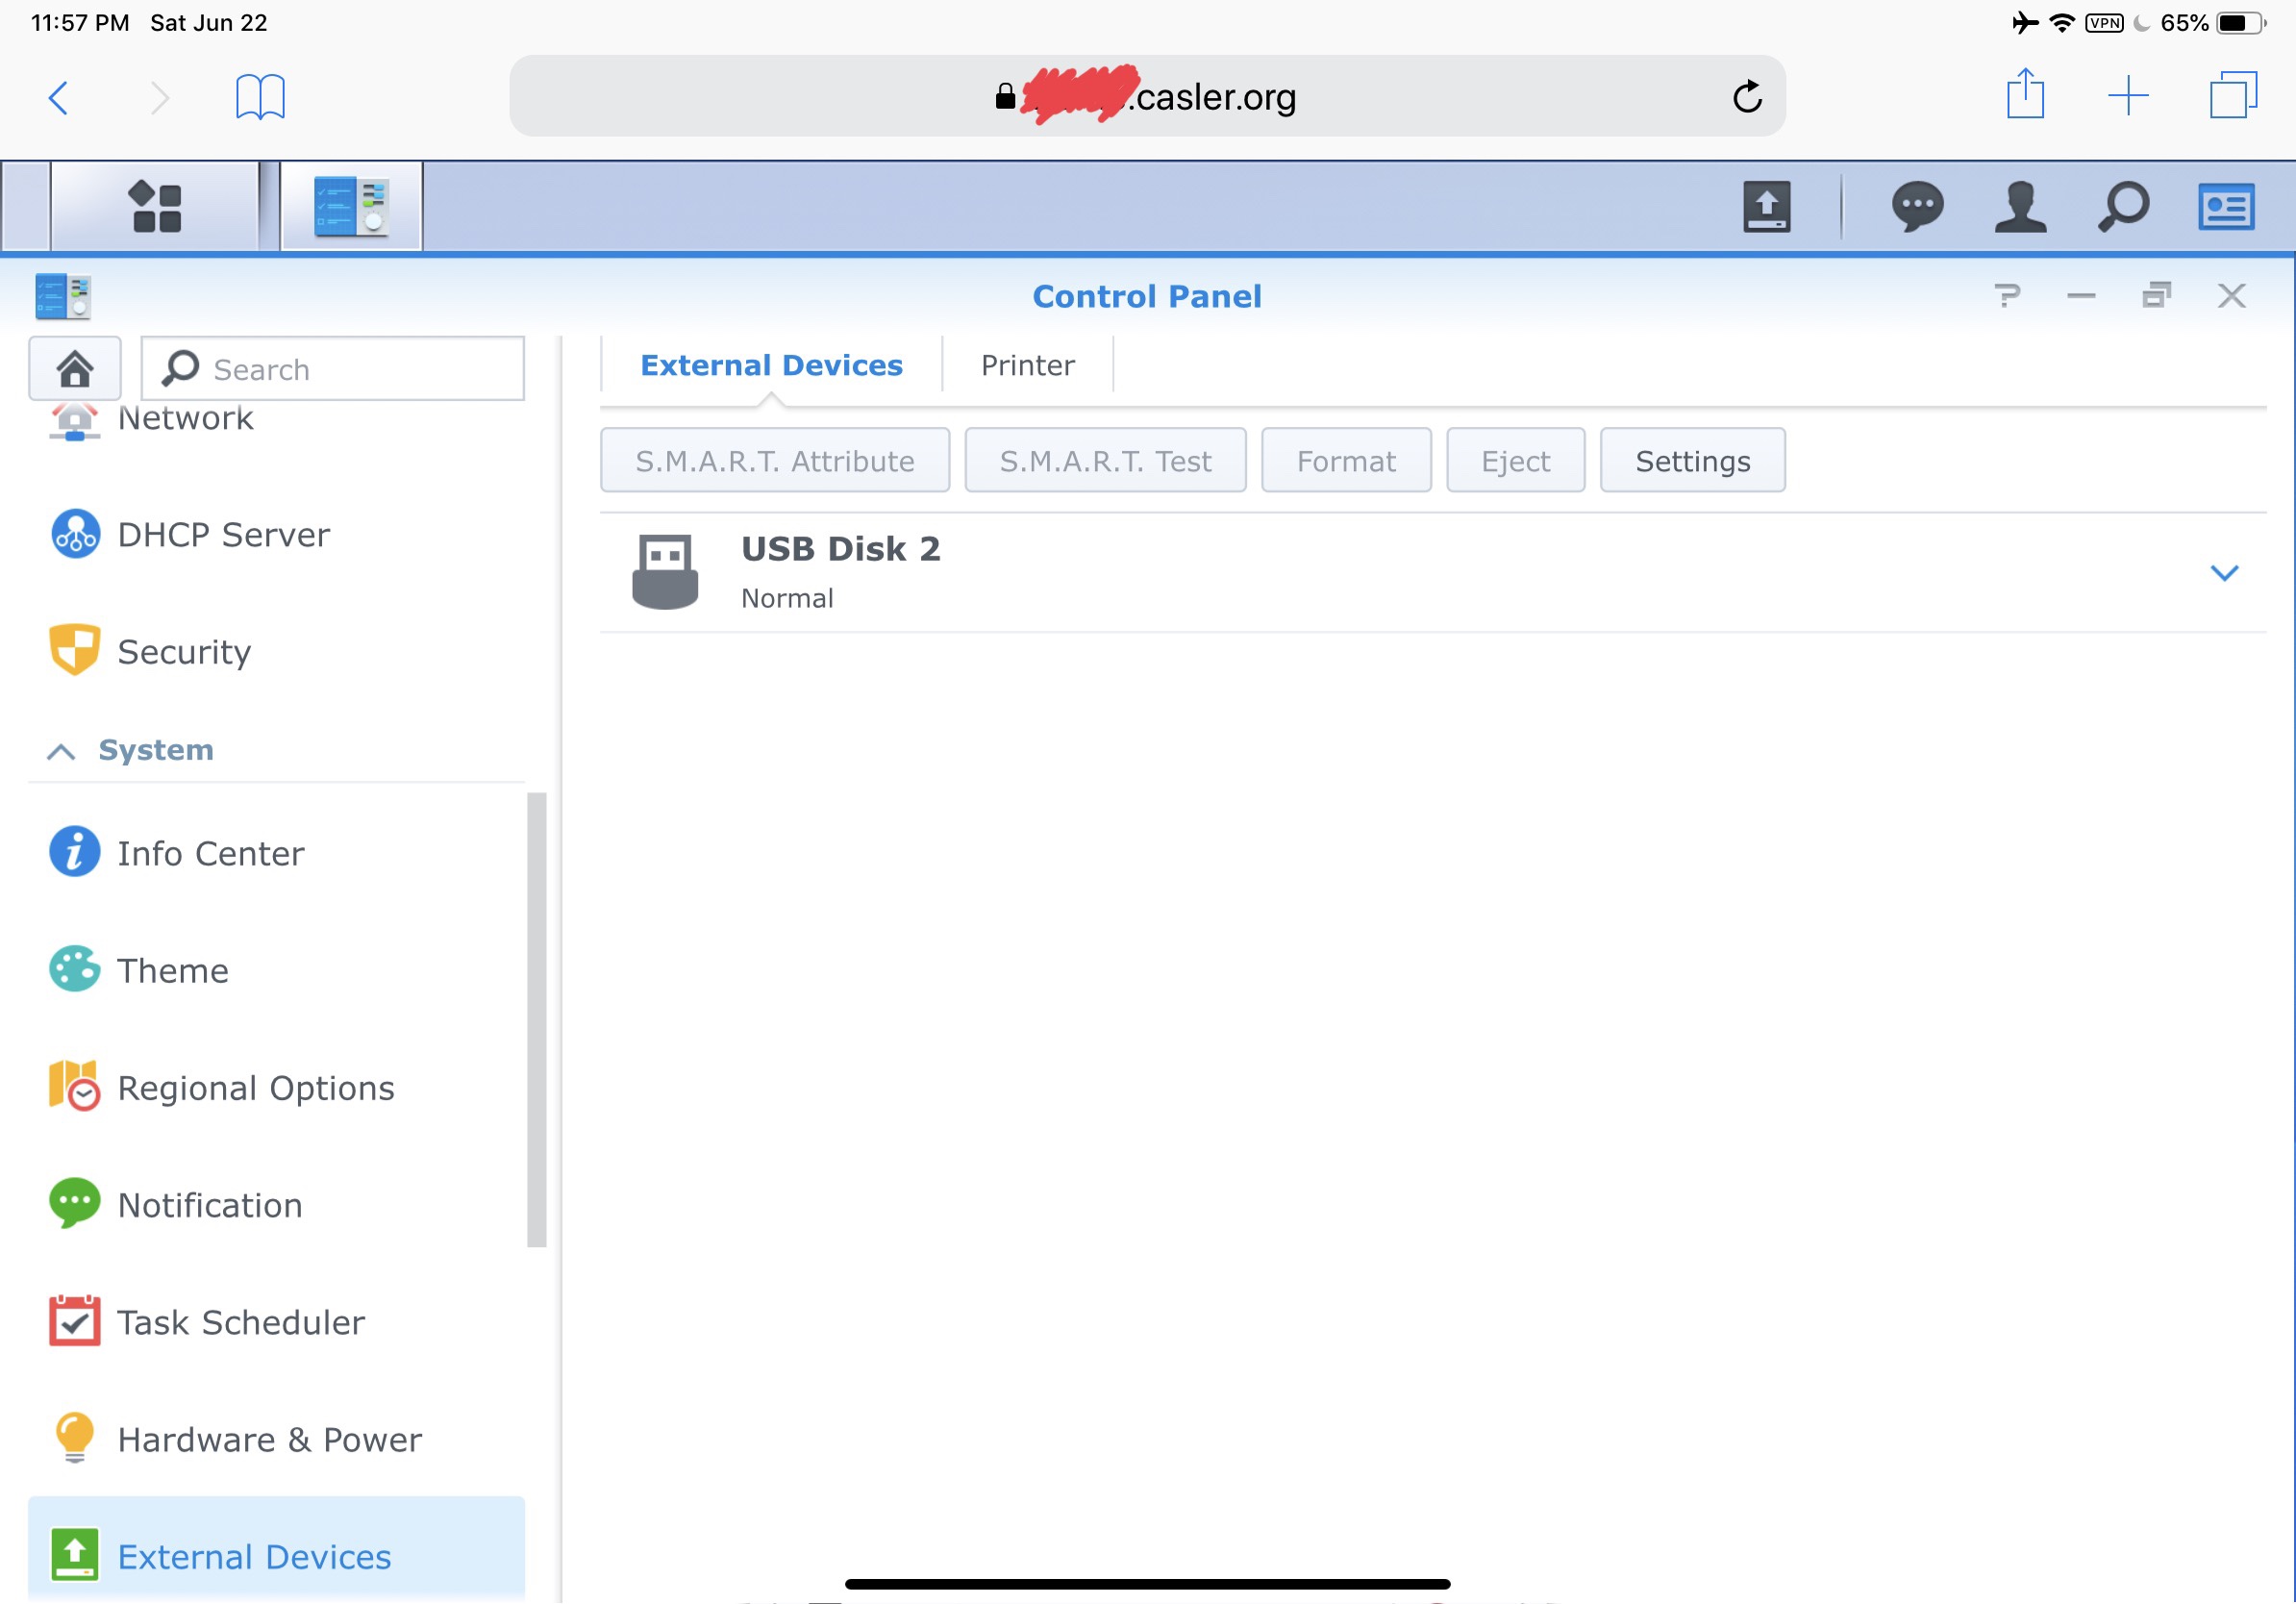This screenshot has width=2296, height=1604.
Task: Click the S.M.A.R.T. Test button
Action: (x=1105, y=460)
